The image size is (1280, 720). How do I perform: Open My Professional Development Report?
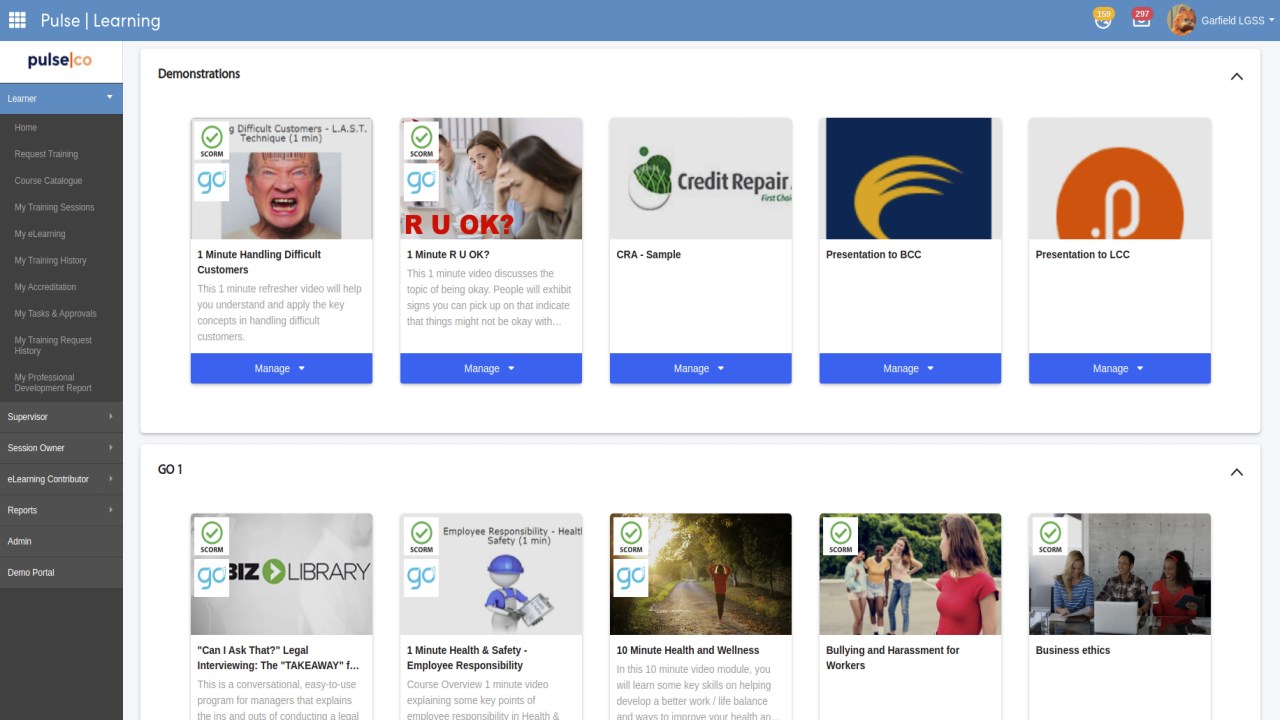[x=53, y=383]
